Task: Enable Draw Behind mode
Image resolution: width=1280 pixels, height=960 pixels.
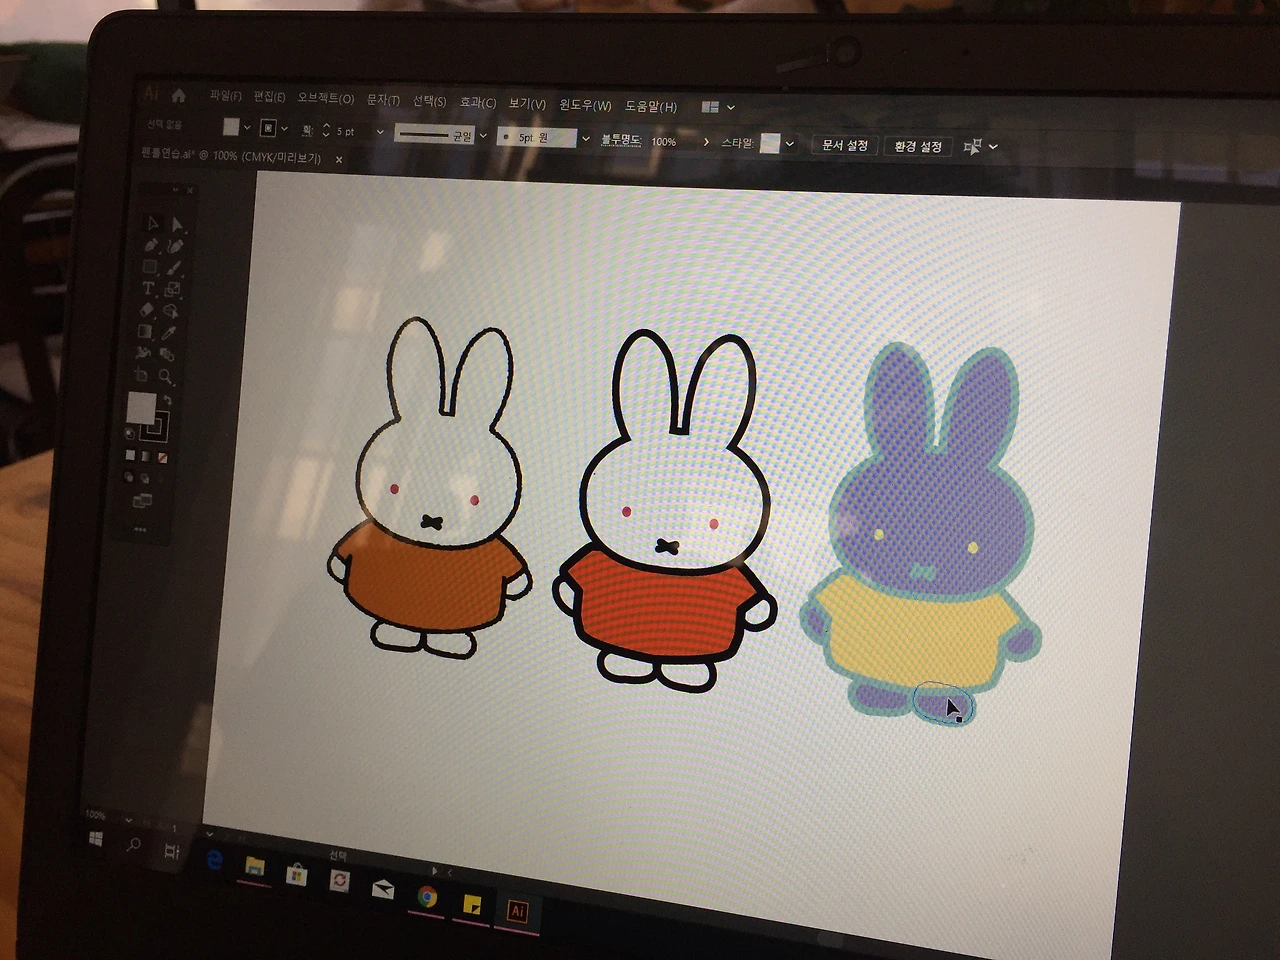Action: [x=145, y=478]
